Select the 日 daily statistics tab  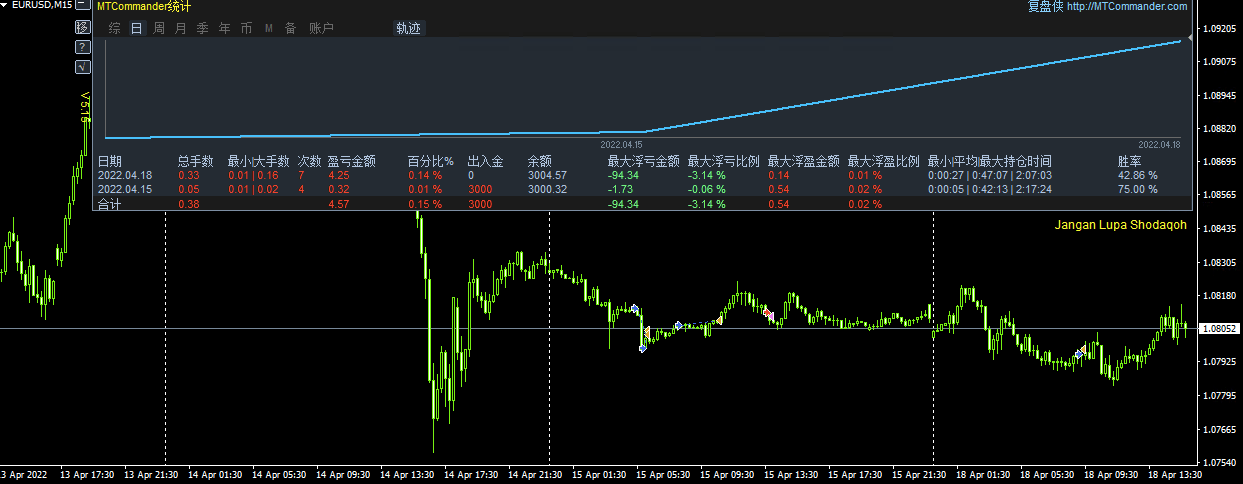137,28
